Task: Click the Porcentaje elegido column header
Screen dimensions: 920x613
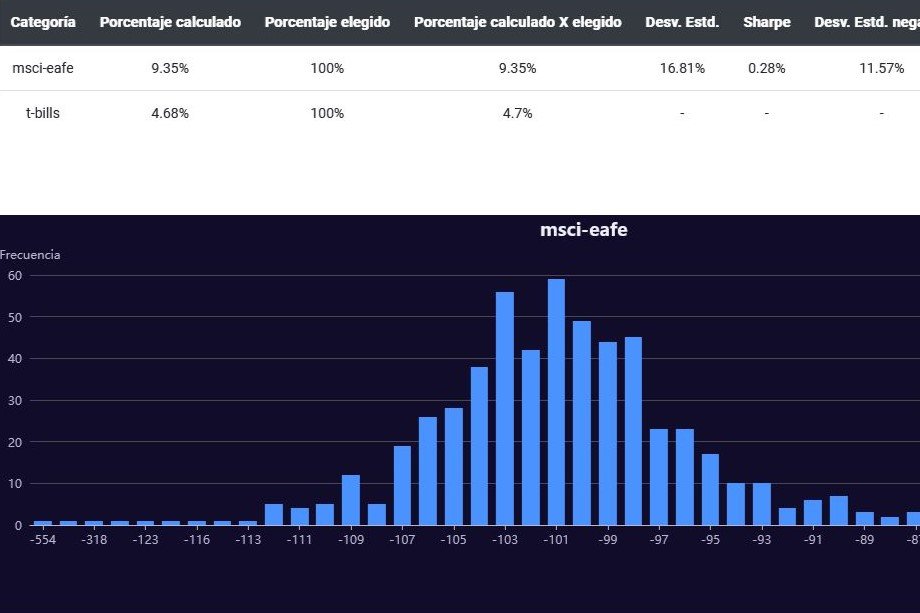Action: point(327,22)
